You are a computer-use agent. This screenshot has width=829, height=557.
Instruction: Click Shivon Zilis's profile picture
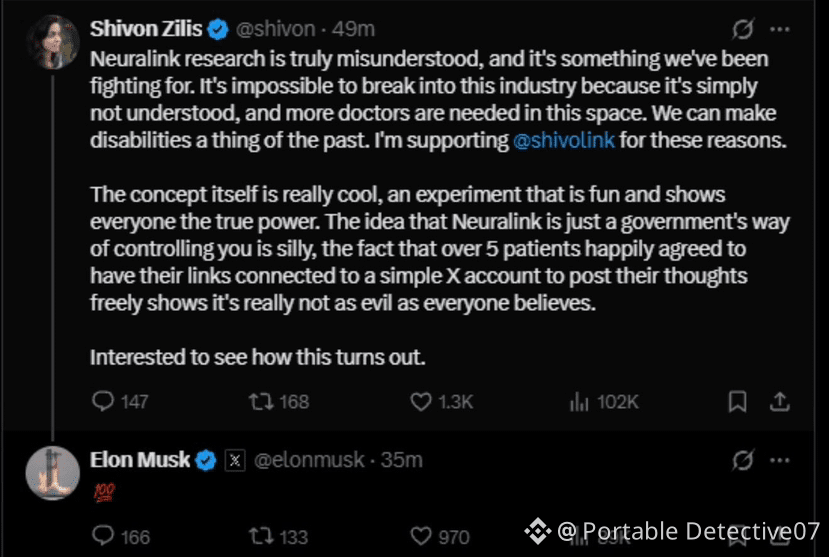click(x=53, y=42)
